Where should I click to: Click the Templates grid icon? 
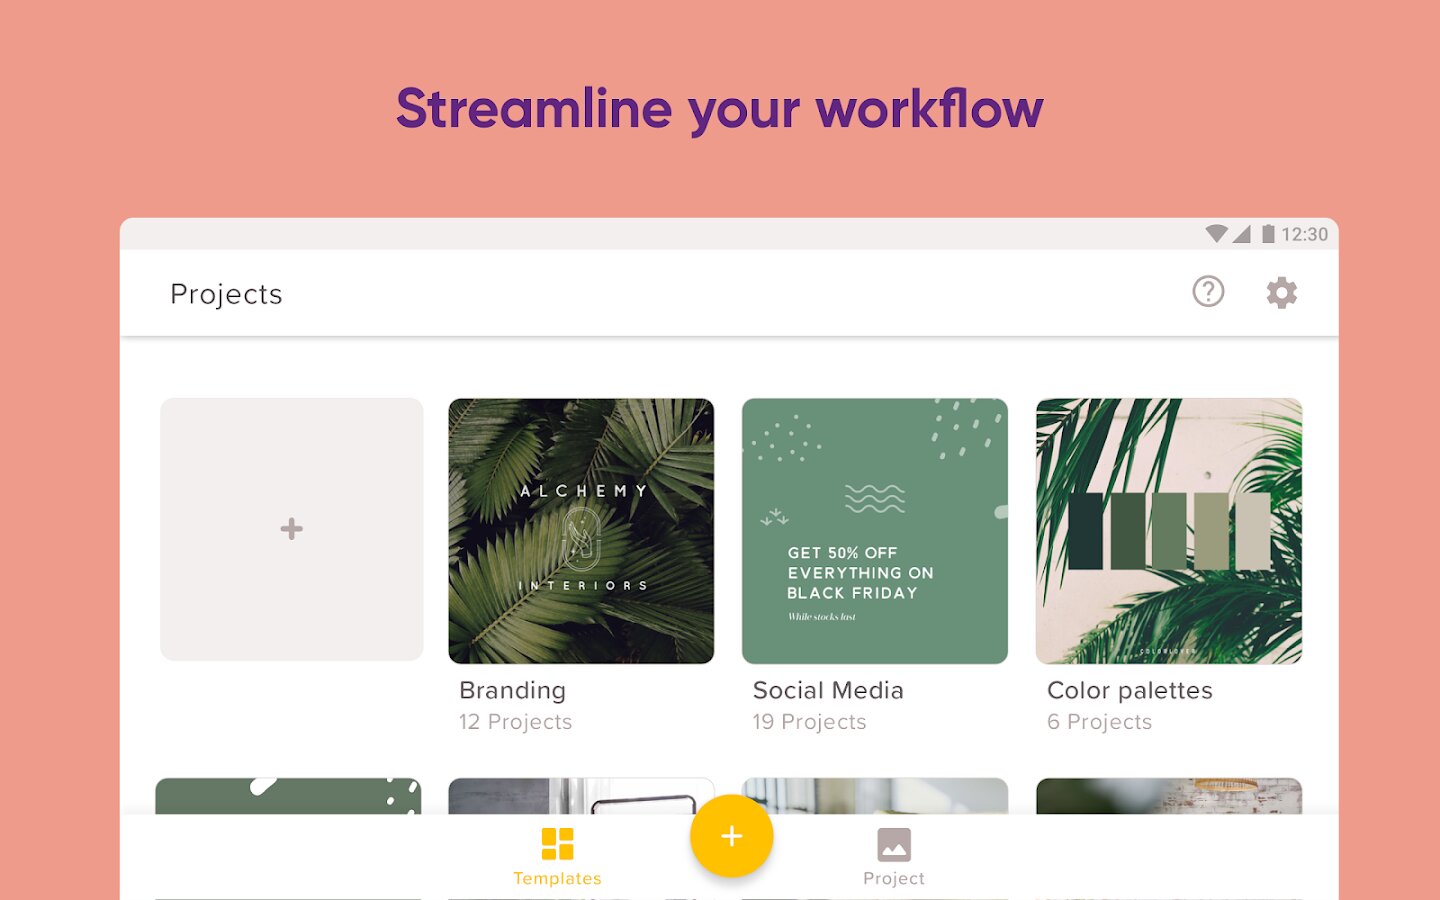pos(557,844)
